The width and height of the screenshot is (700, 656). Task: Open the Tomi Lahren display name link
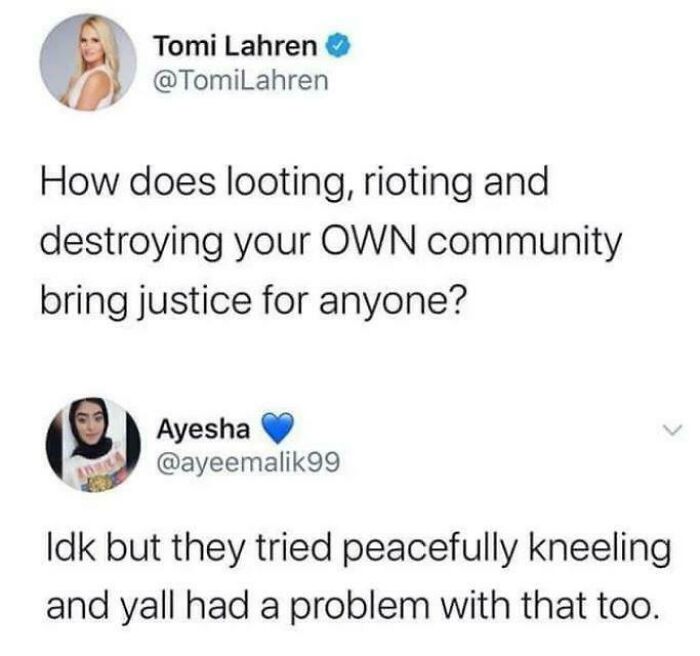[235, 46]
